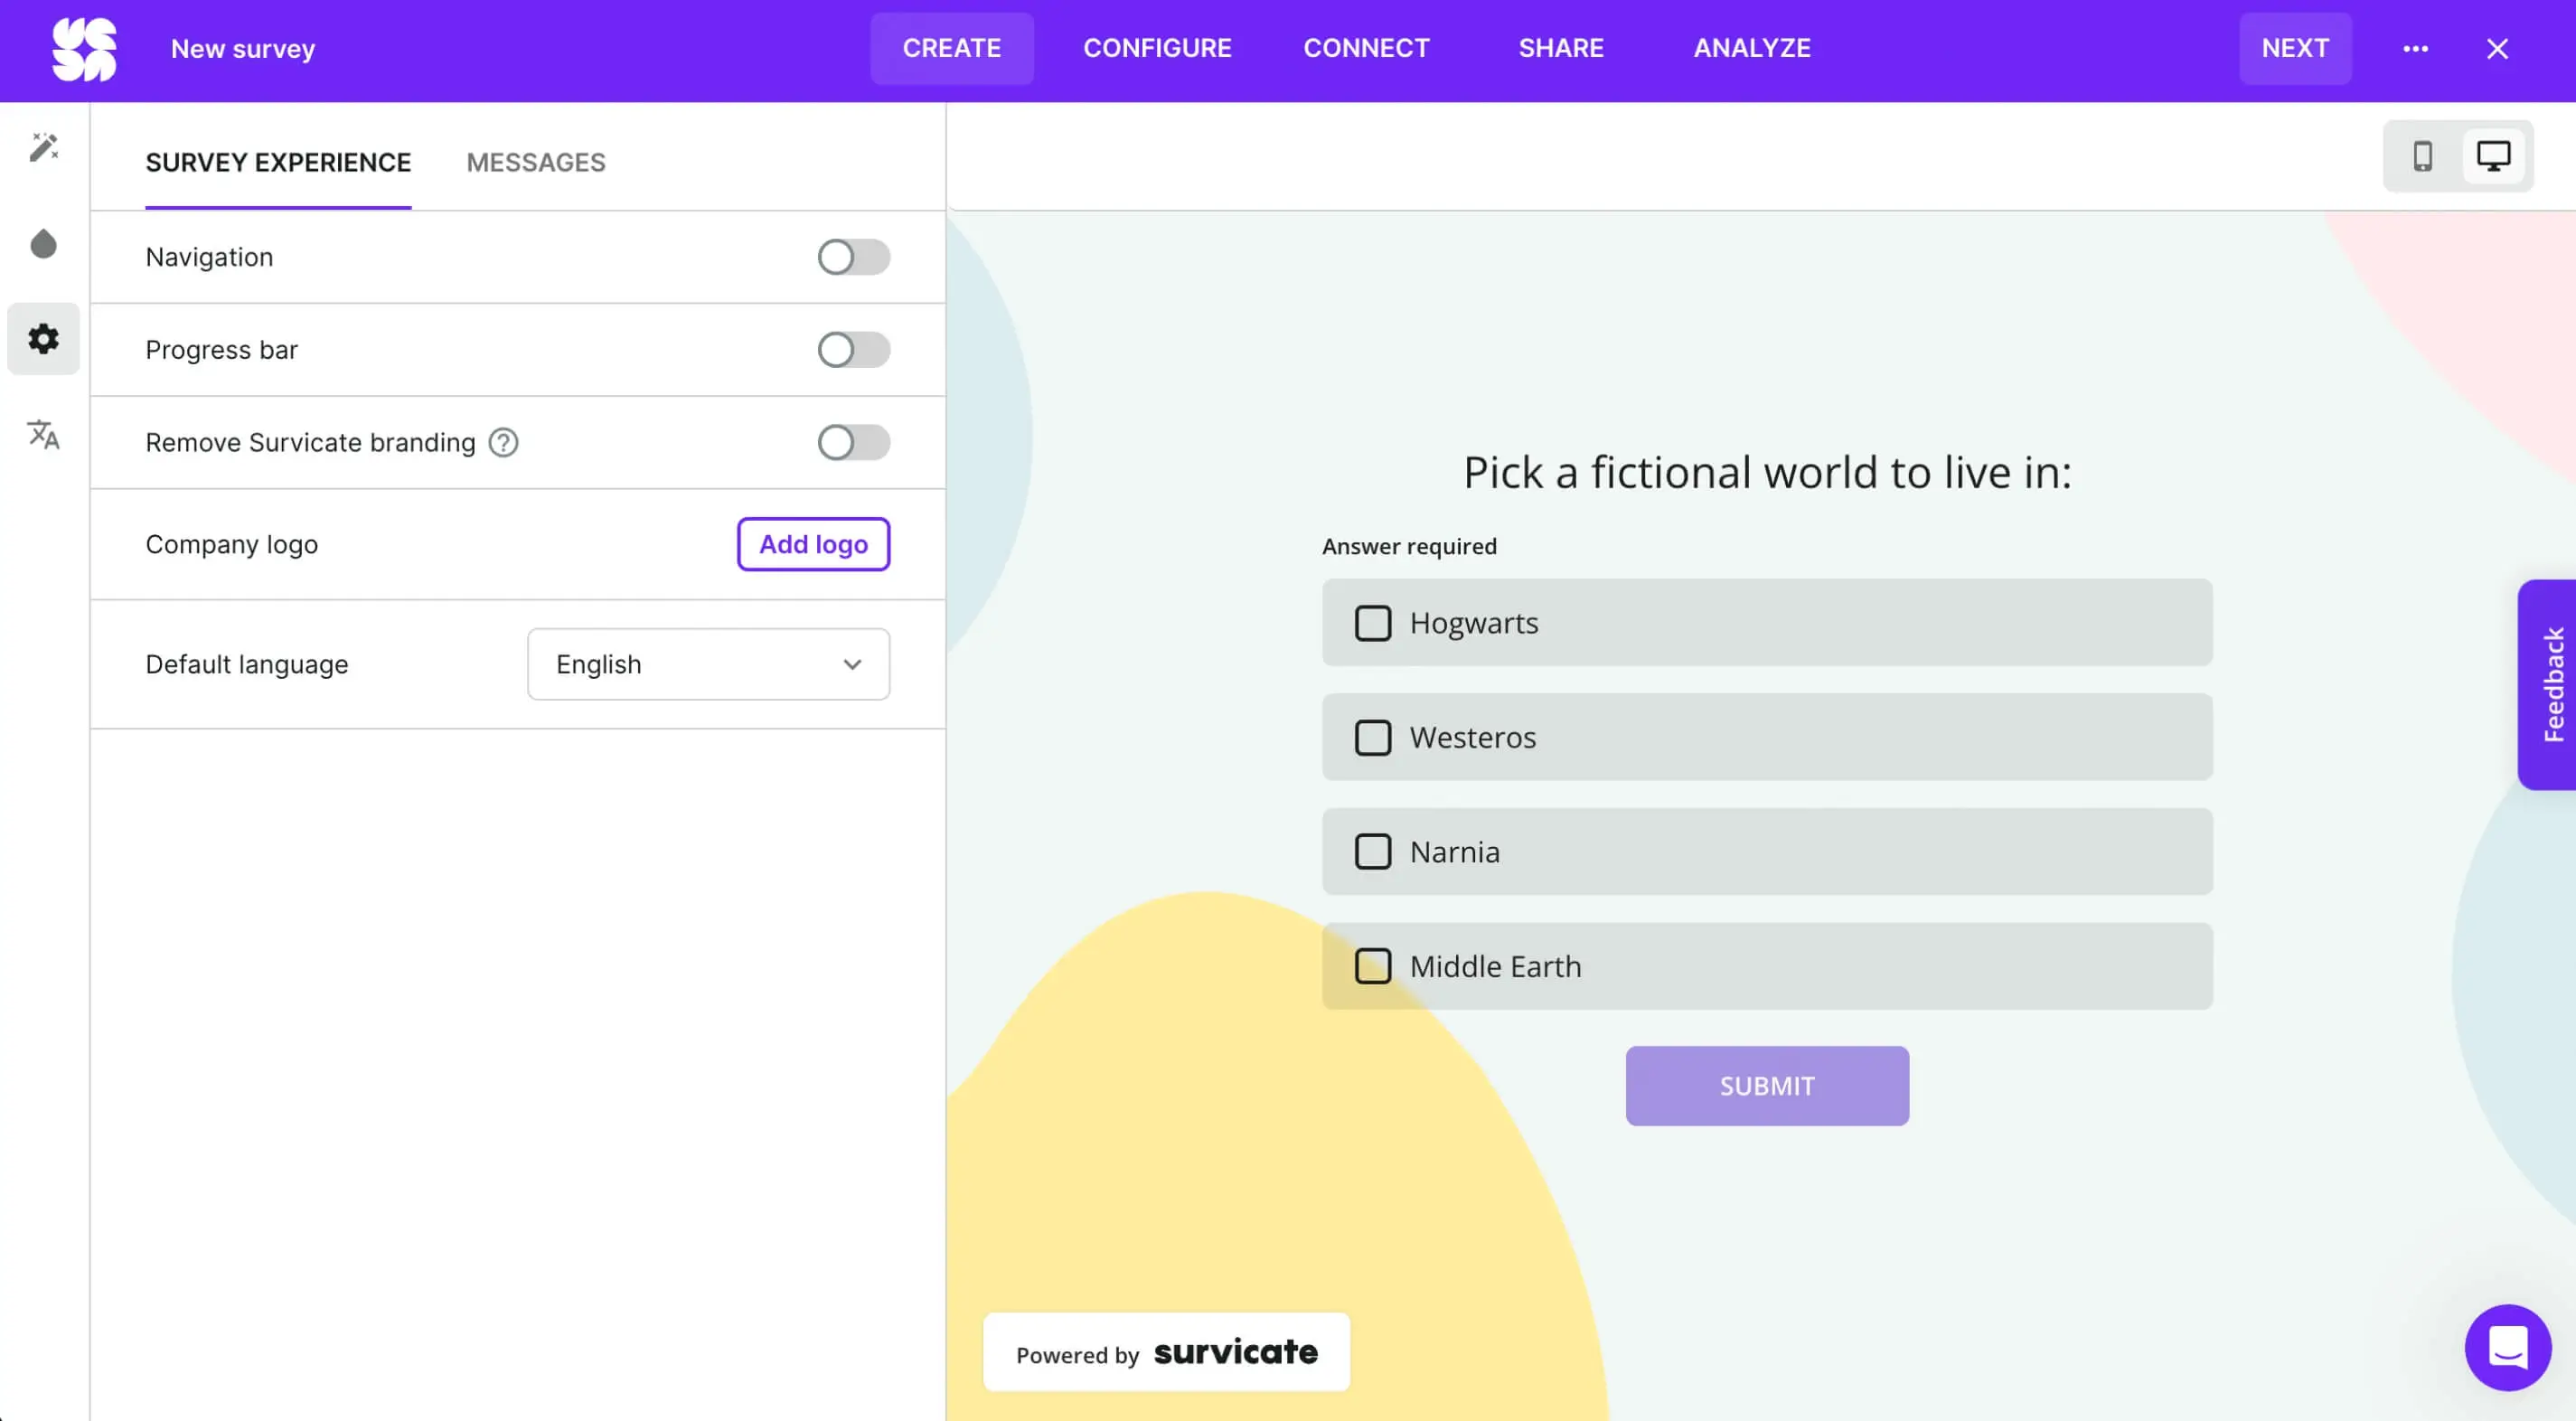Screen dimensions: 2576x1421
Task: Open the settings gear panel
Action: (43, 339)
